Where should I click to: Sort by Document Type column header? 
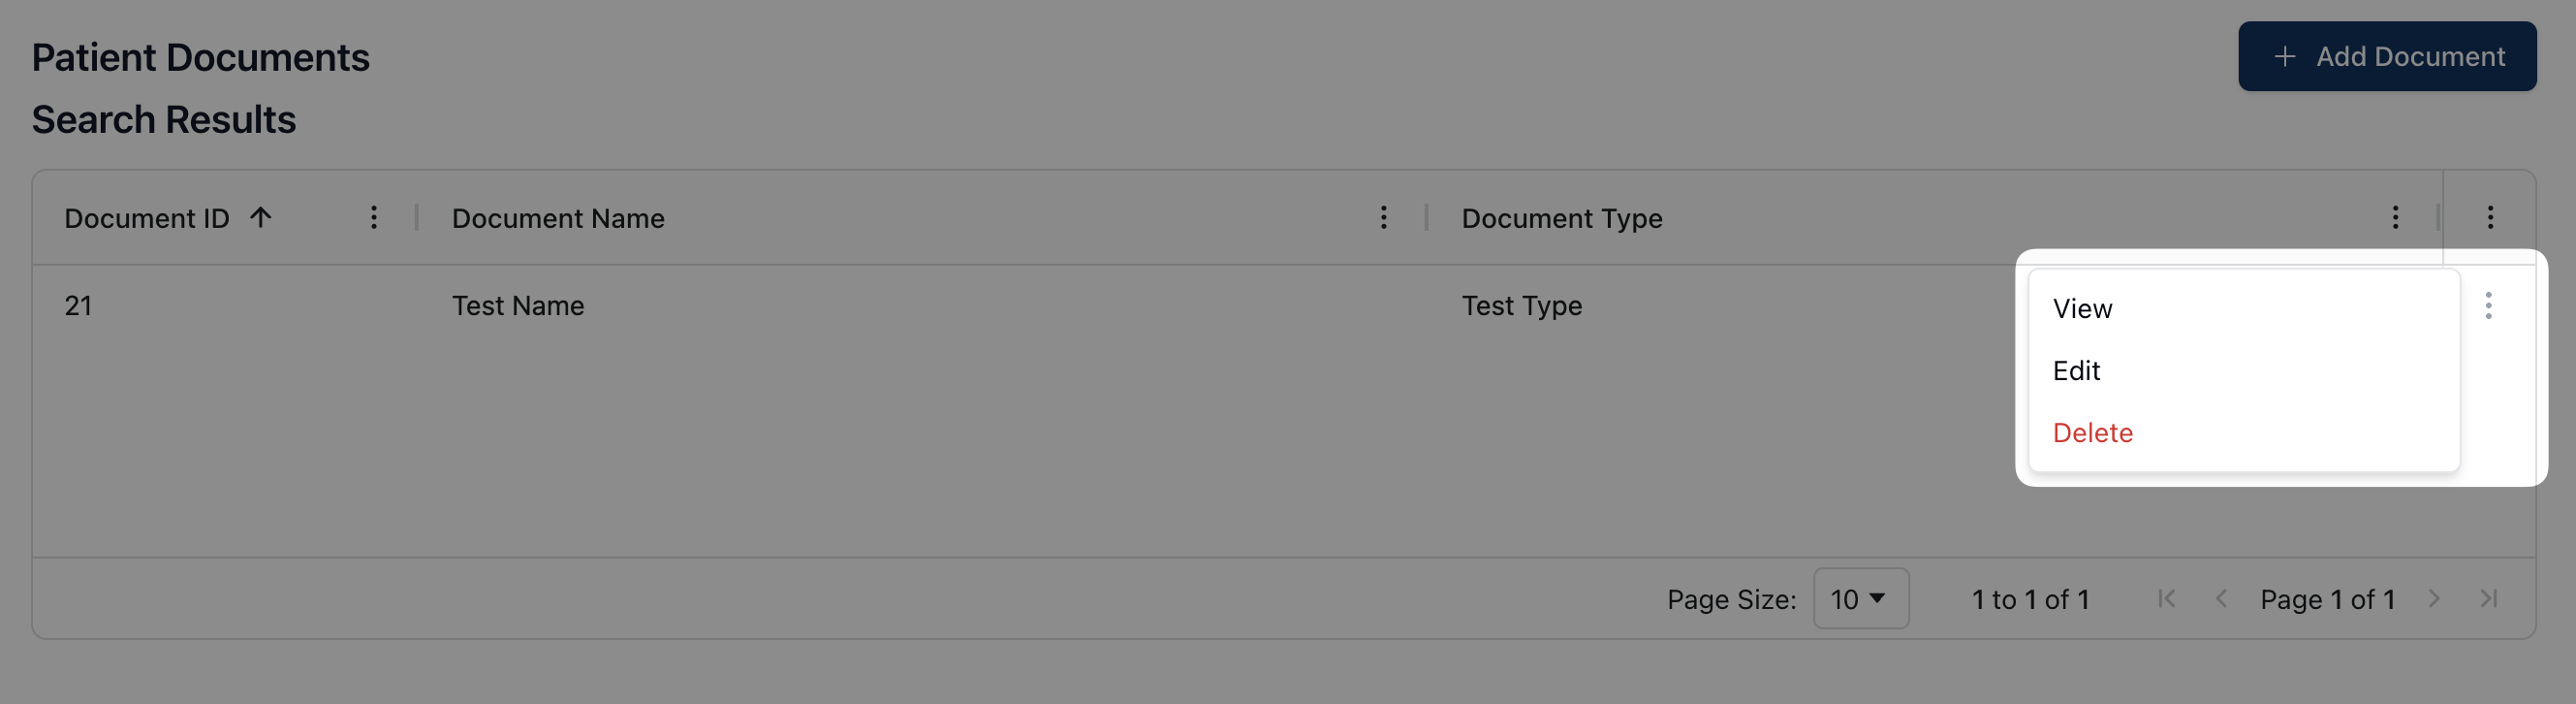[1562, 218]
